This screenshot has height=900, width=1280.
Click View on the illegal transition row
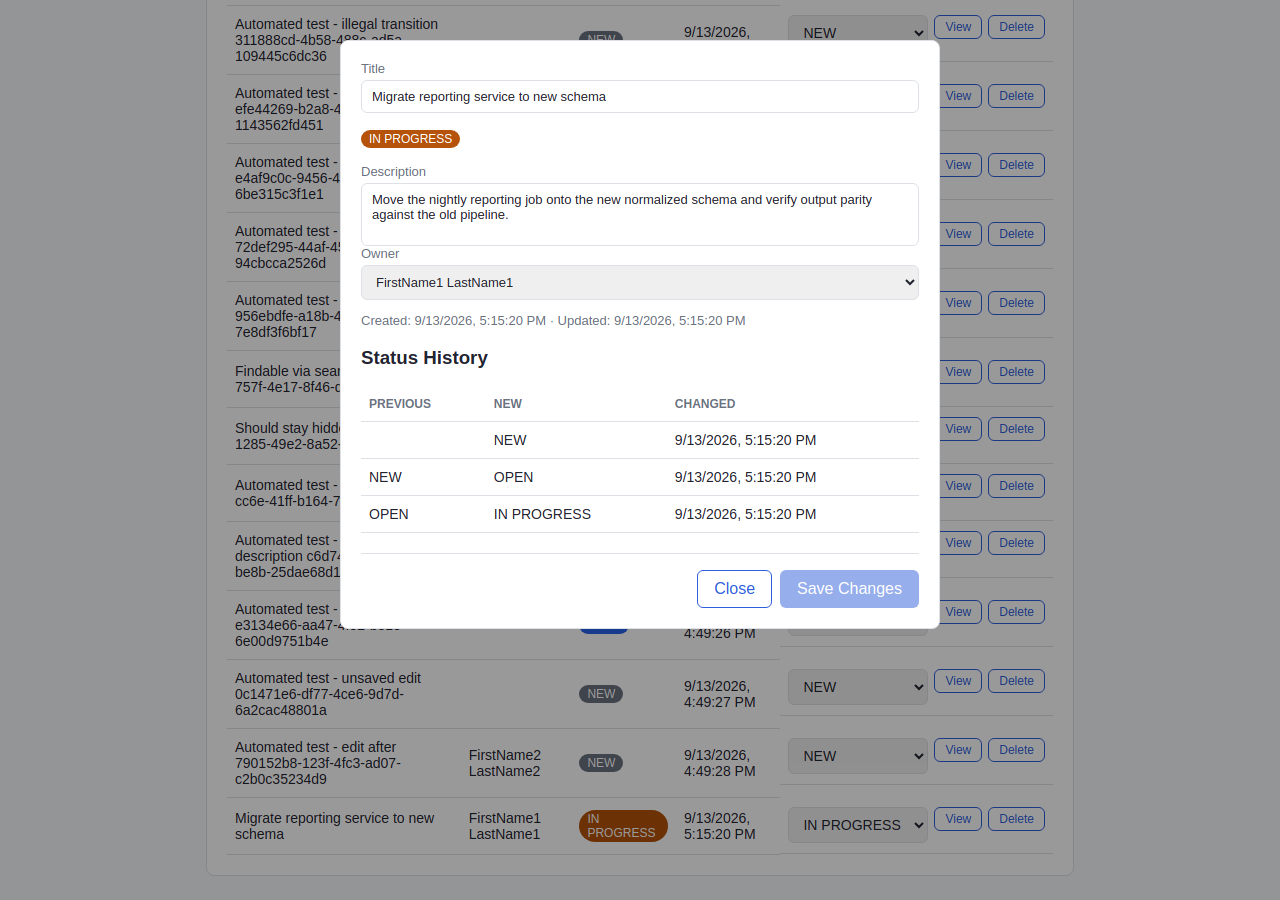tap(958, 27)
